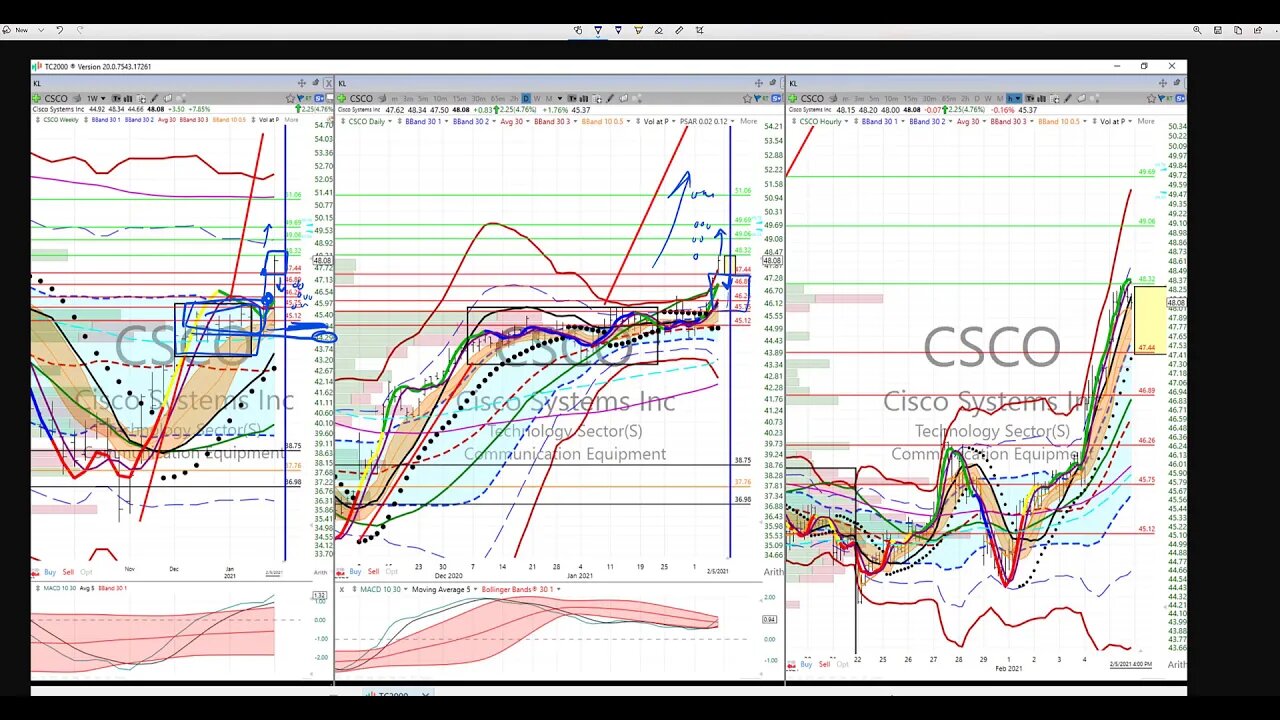Open CSCO Weekly plot dropdown
This screenshot has width=1280, height=720.
tap(61, 120)
